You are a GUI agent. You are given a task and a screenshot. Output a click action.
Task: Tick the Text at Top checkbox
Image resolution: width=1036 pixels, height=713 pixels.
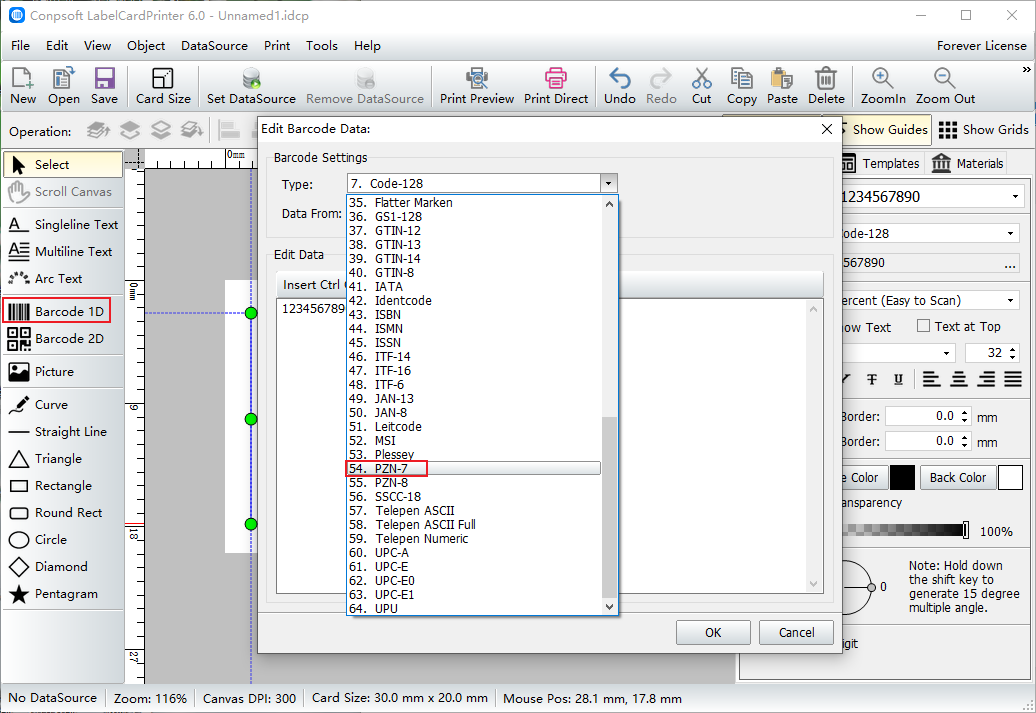(924, 326)
